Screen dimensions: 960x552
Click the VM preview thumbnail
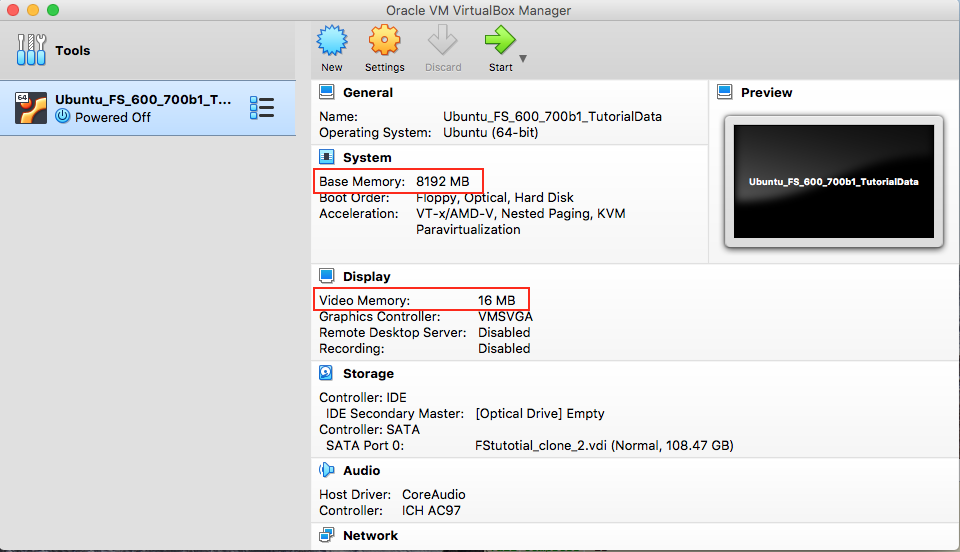(833, 182)
